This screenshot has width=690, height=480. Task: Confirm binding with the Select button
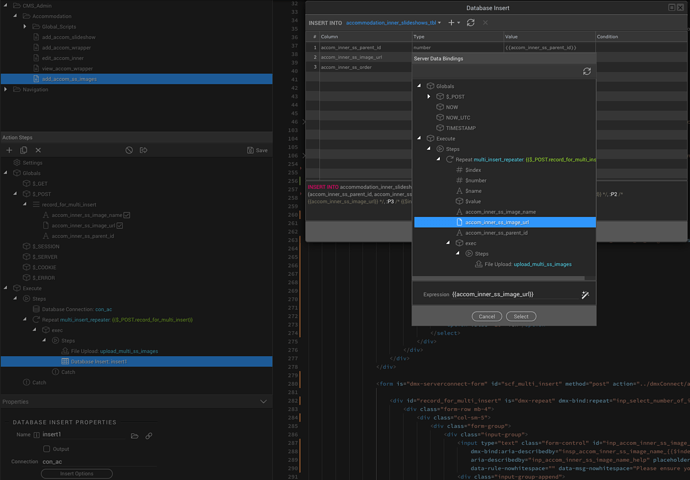pyautogui.click(x=521, y=316)
